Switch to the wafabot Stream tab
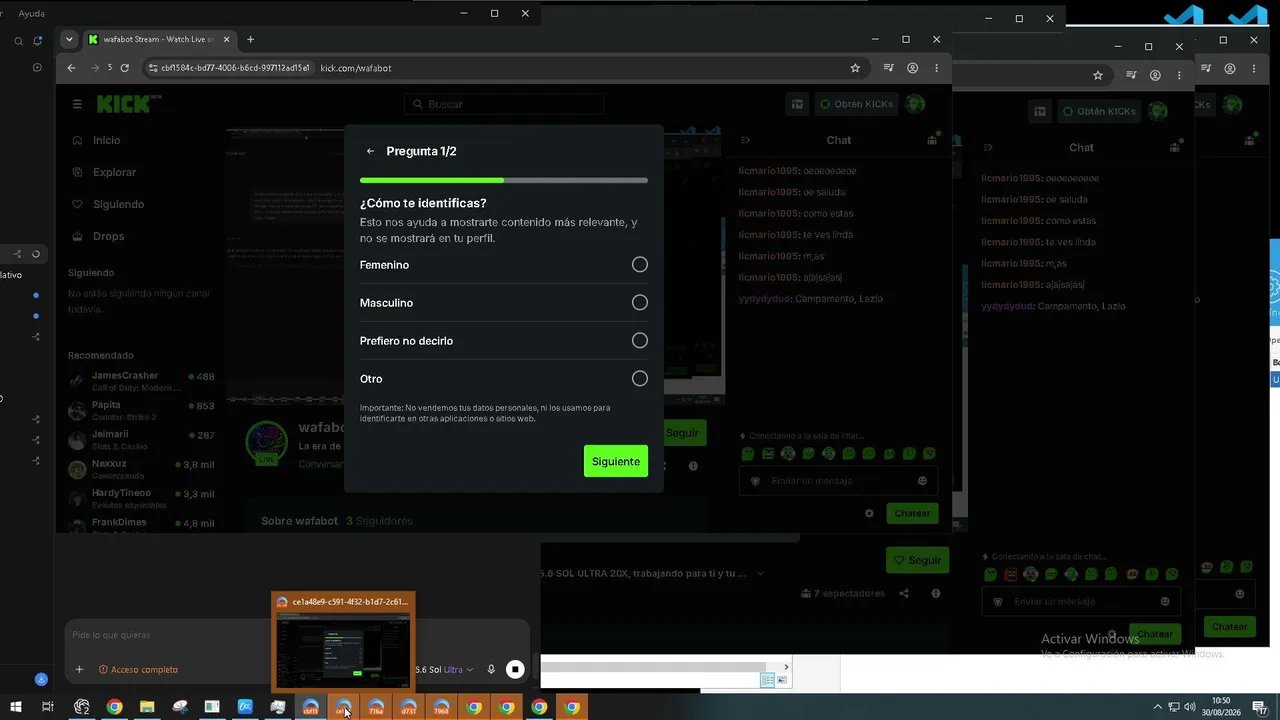1280x720 pixels. point(160,40)
